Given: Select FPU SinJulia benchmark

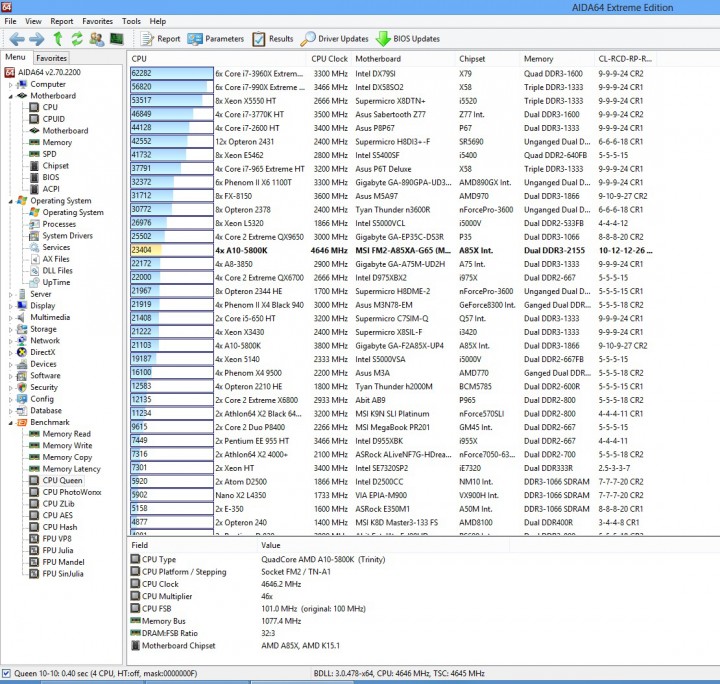Looking at the screenshot, I should pos(63,574).
